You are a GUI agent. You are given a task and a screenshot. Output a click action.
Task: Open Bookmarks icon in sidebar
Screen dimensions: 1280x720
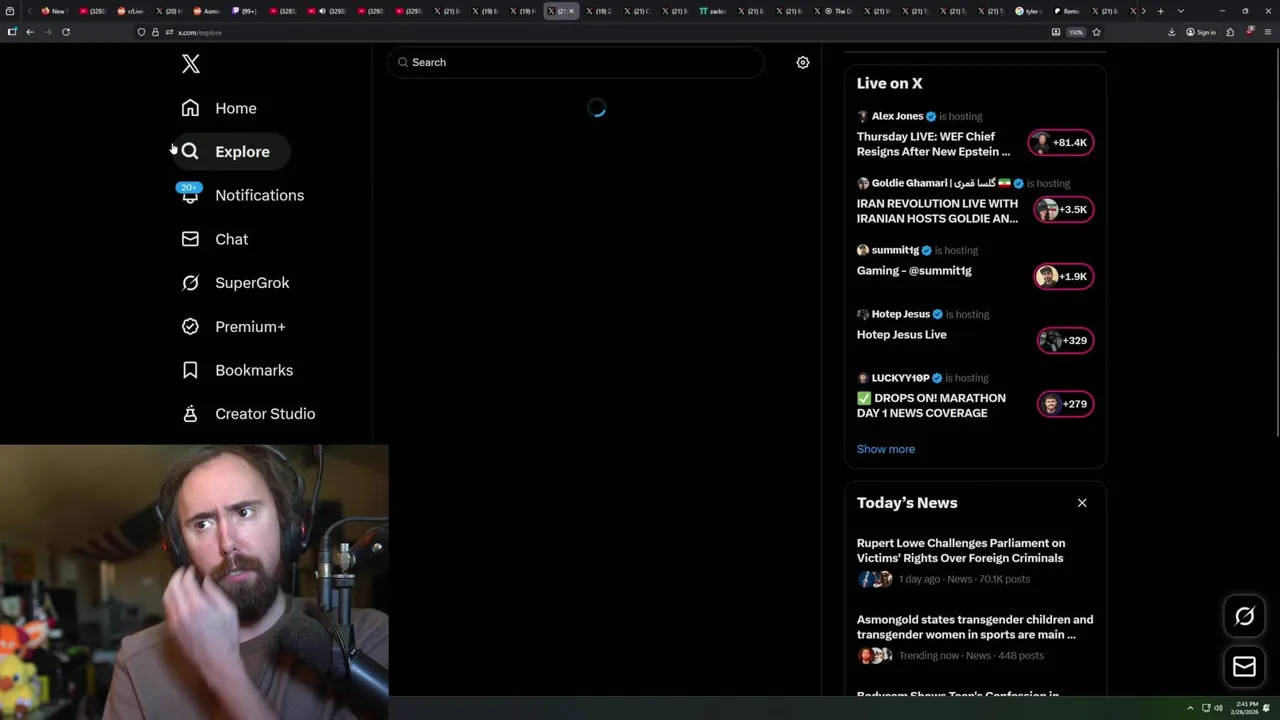pos(190,370)
